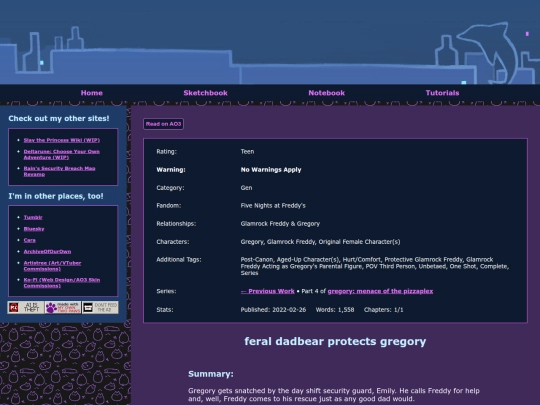Click the 'AI is Theft' badge
The image size is (540, 405).
tap(26, 307)
